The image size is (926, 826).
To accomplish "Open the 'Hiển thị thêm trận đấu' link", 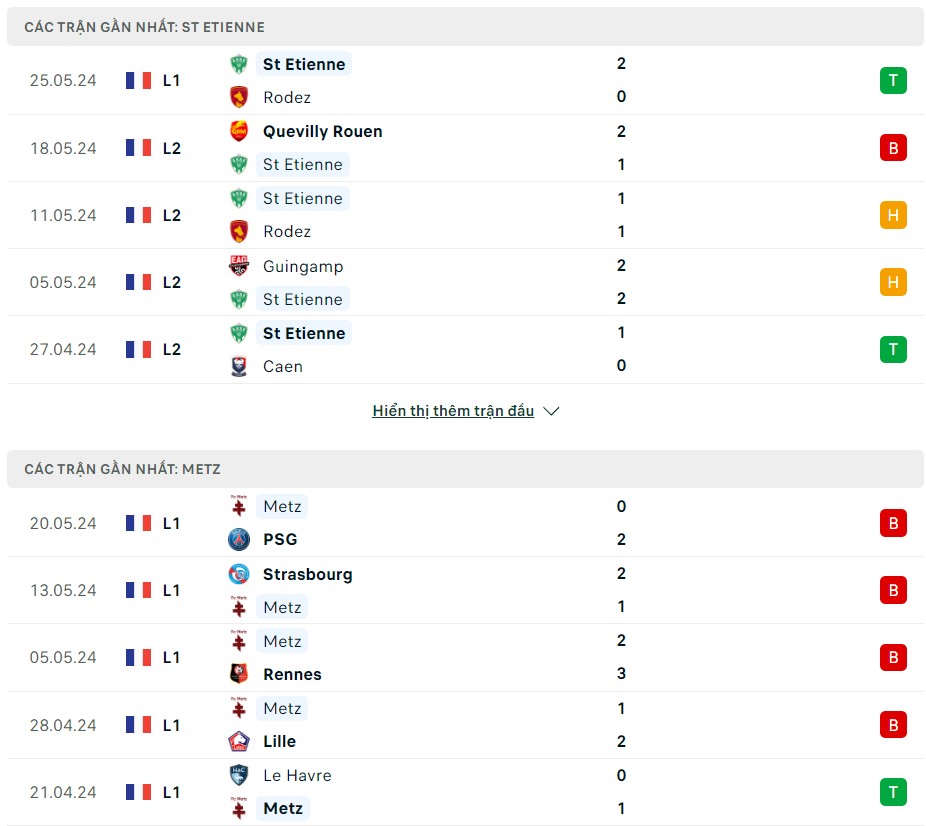I will (x=453, y=411).
